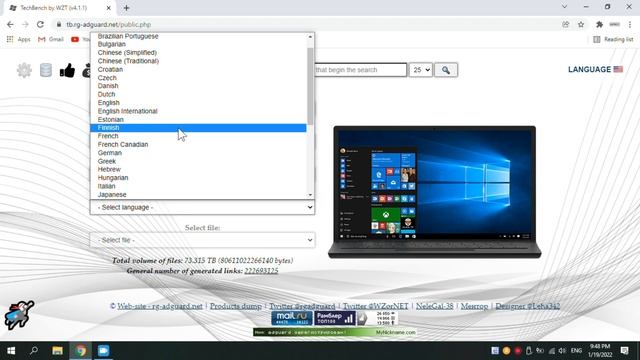Image resolution: width=640 pixels, height=360 pixels.
Task: Open the Web-site rg-adguard.net link
Action: tap(160, 306)
